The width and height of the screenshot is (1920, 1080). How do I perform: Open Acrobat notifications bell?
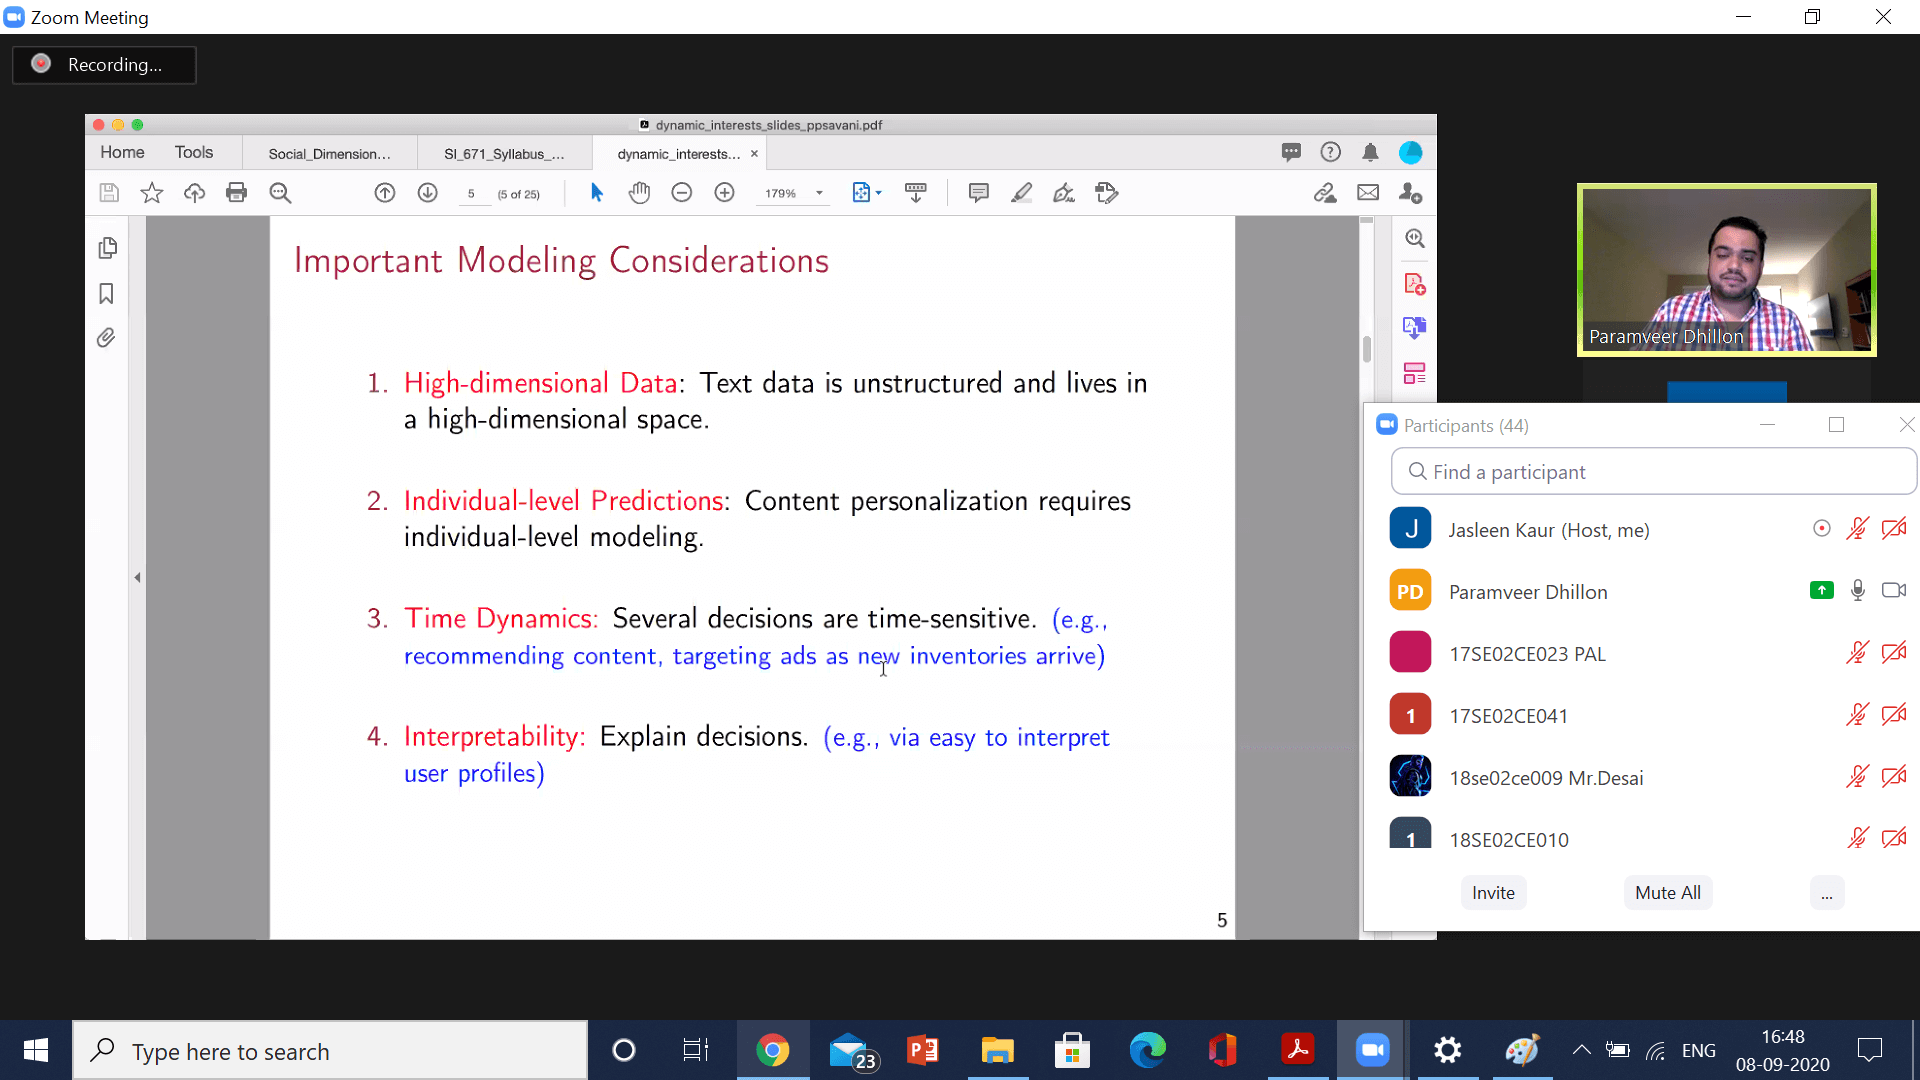[x=1370, y=152]
